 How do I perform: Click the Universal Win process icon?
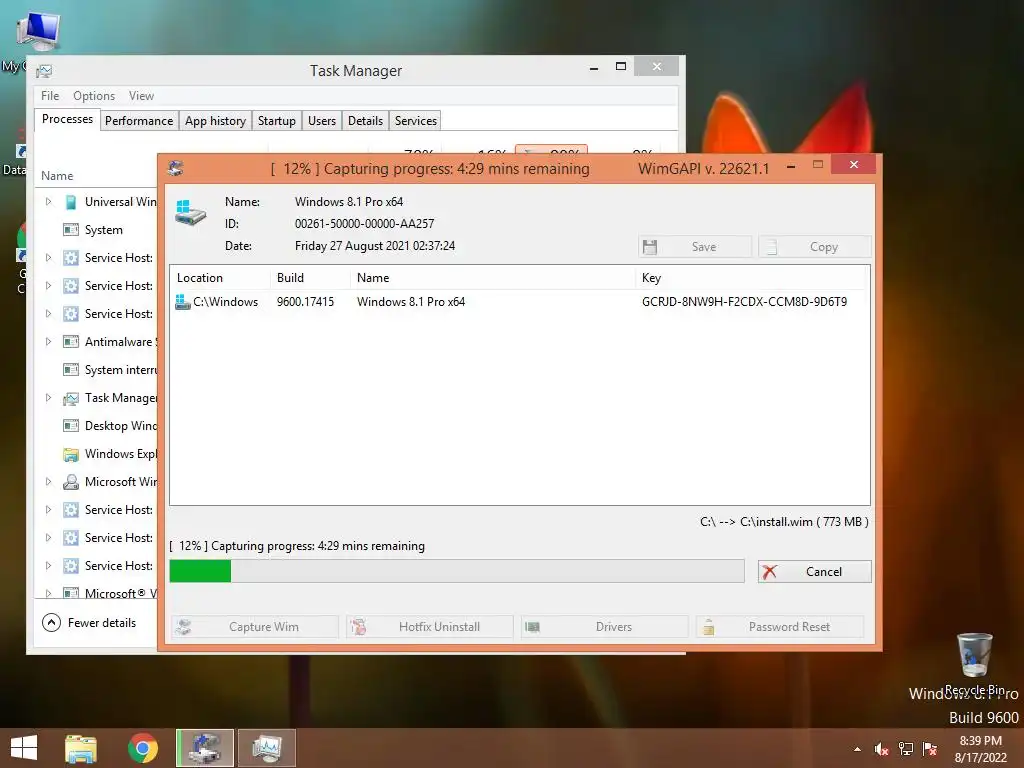click(x=71, y=202)
